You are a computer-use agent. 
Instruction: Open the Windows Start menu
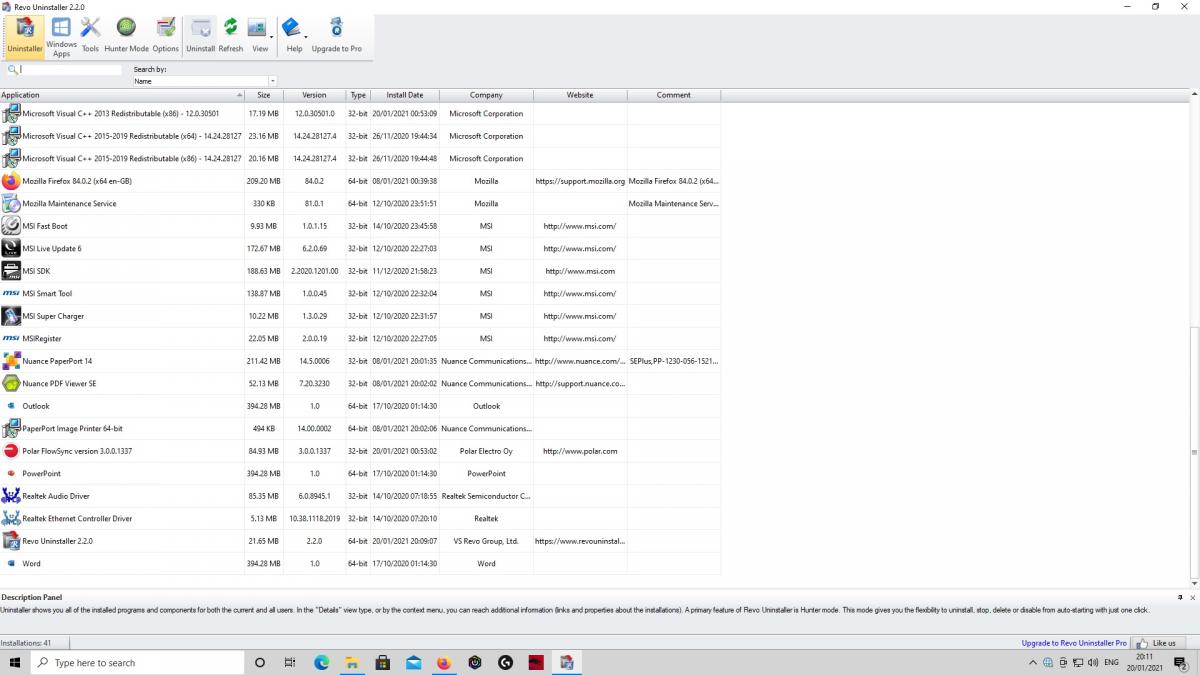(x=16, y=662)
